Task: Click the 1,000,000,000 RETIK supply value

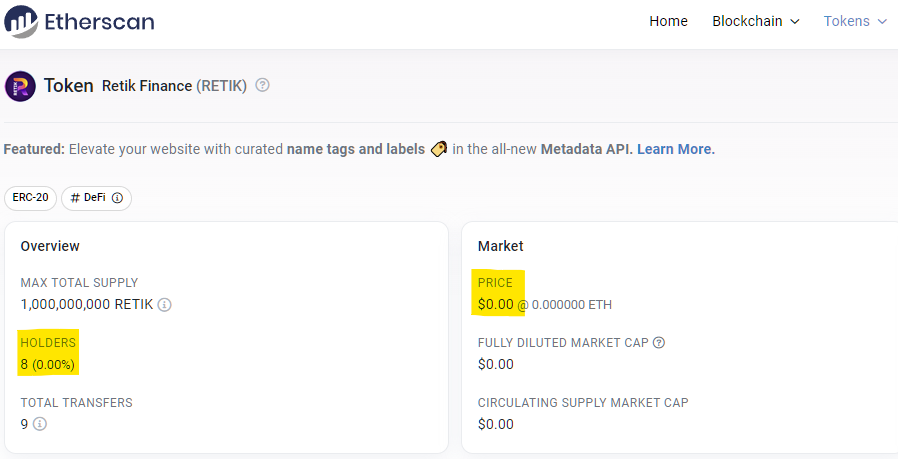Action: (87, 304)
